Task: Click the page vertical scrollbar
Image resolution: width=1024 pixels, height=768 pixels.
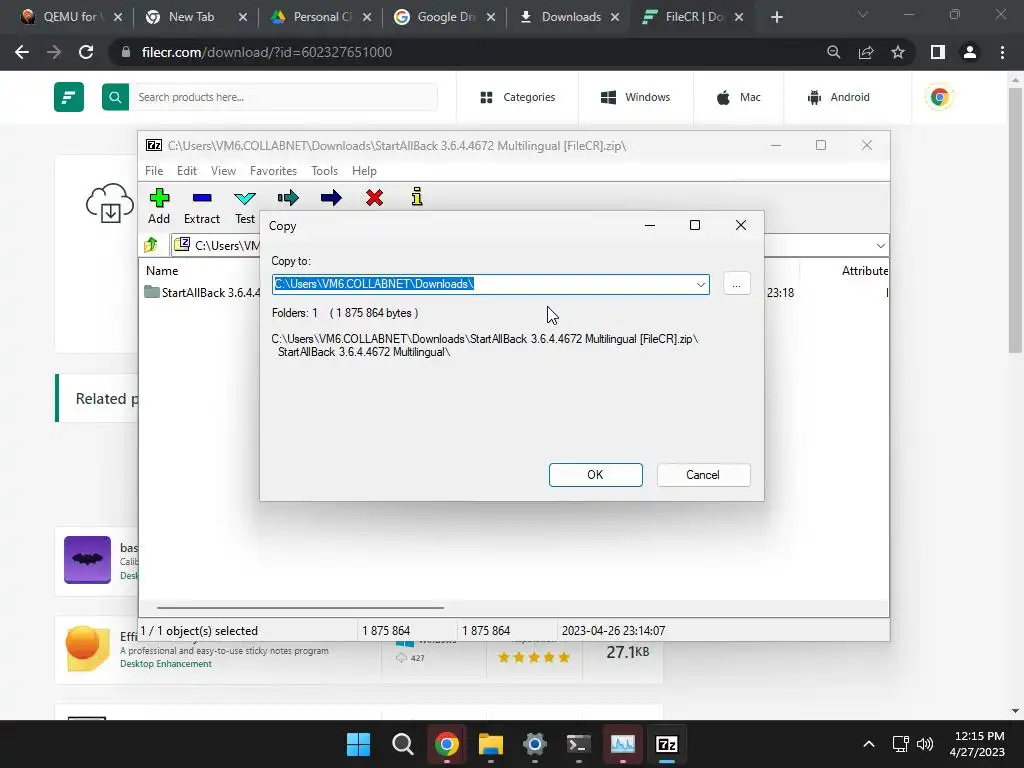Action: click(1015, 220)
